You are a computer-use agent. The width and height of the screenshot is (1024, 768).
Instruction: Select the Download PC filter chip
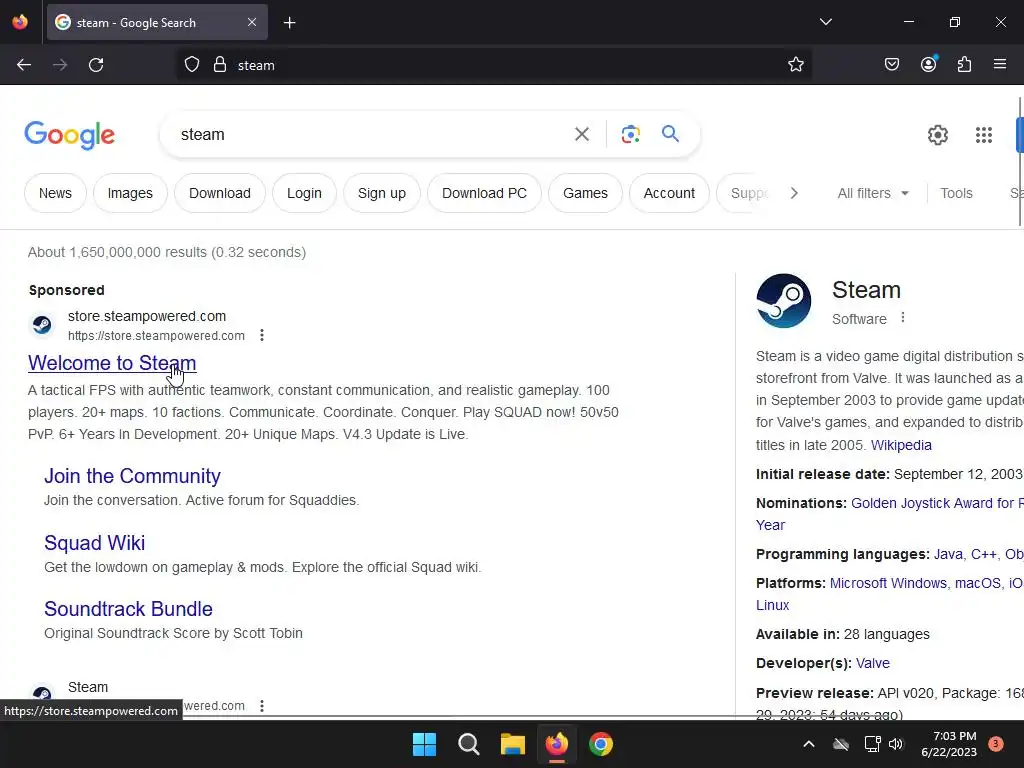click(484, 193)
